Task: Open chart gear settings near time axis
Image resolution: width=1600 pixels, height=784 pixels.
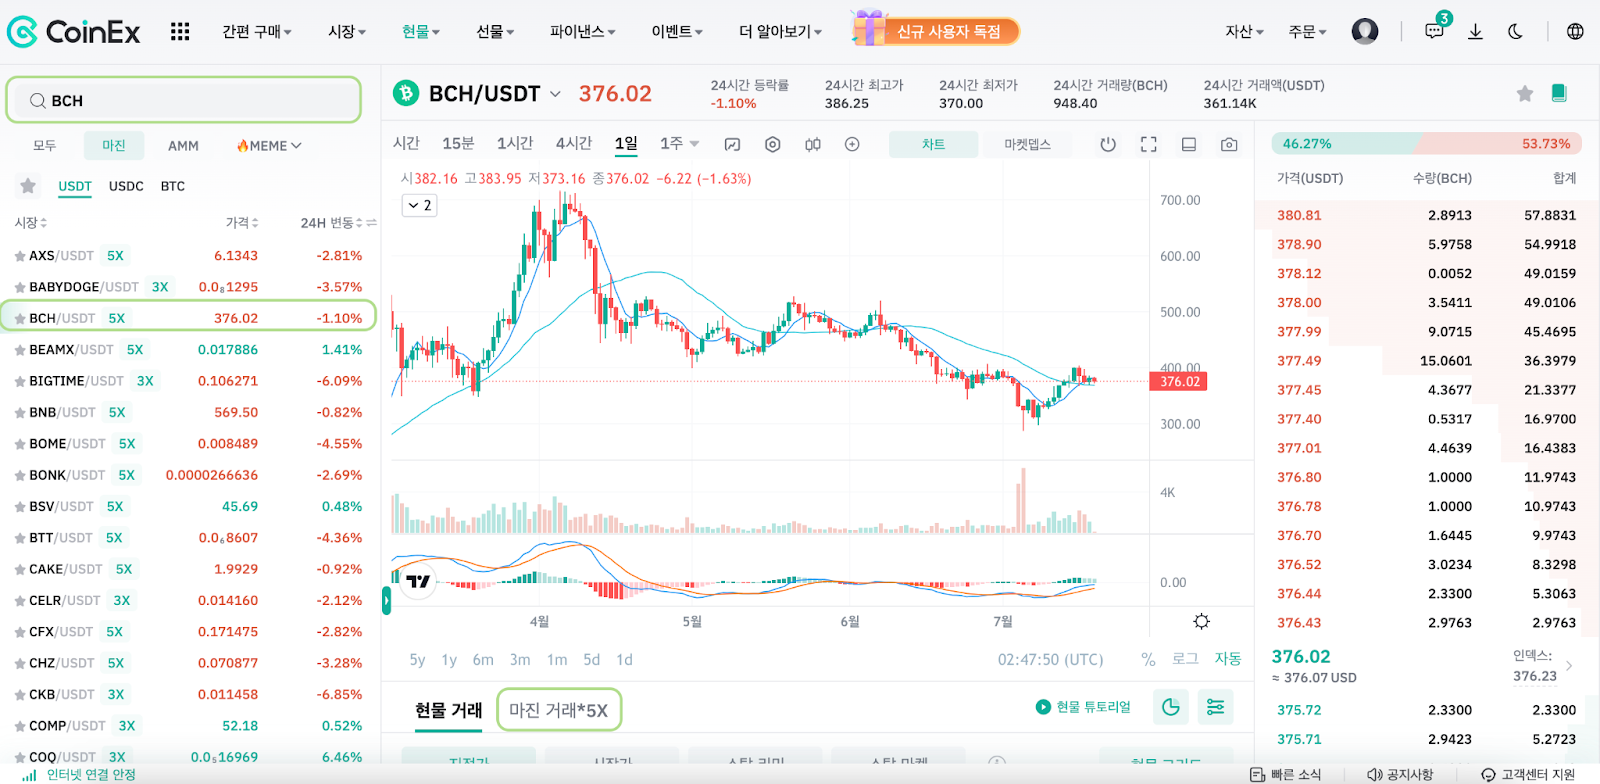Action: [1202, 621]
